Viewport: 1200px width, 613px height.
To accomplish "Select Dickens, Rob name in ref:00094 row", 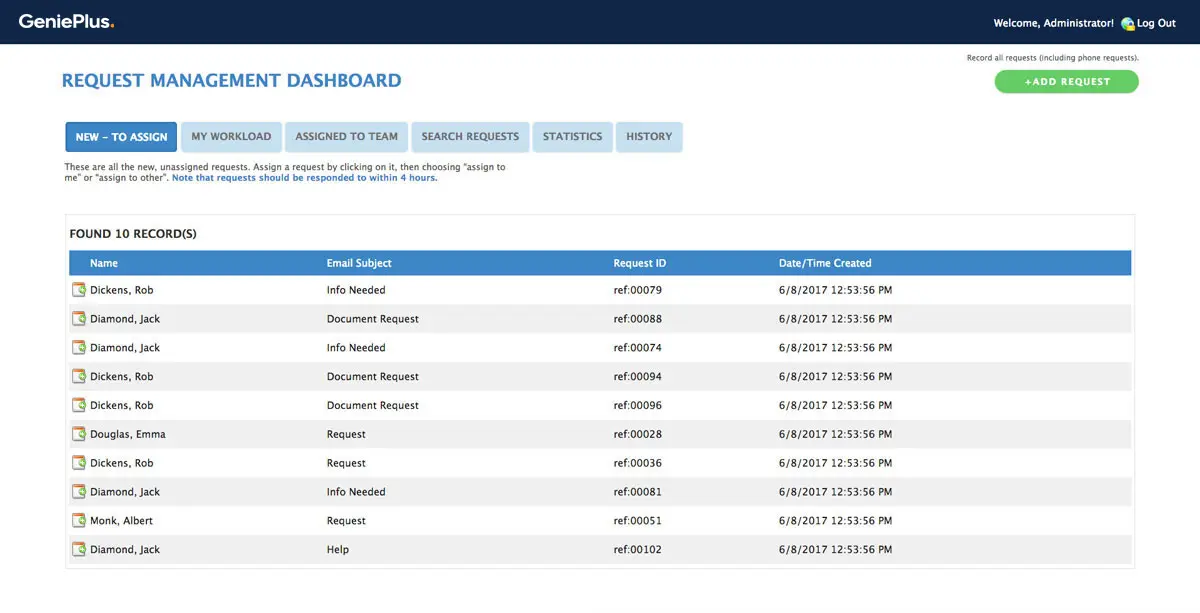I will pyautogui.click(x=122, y=377).
